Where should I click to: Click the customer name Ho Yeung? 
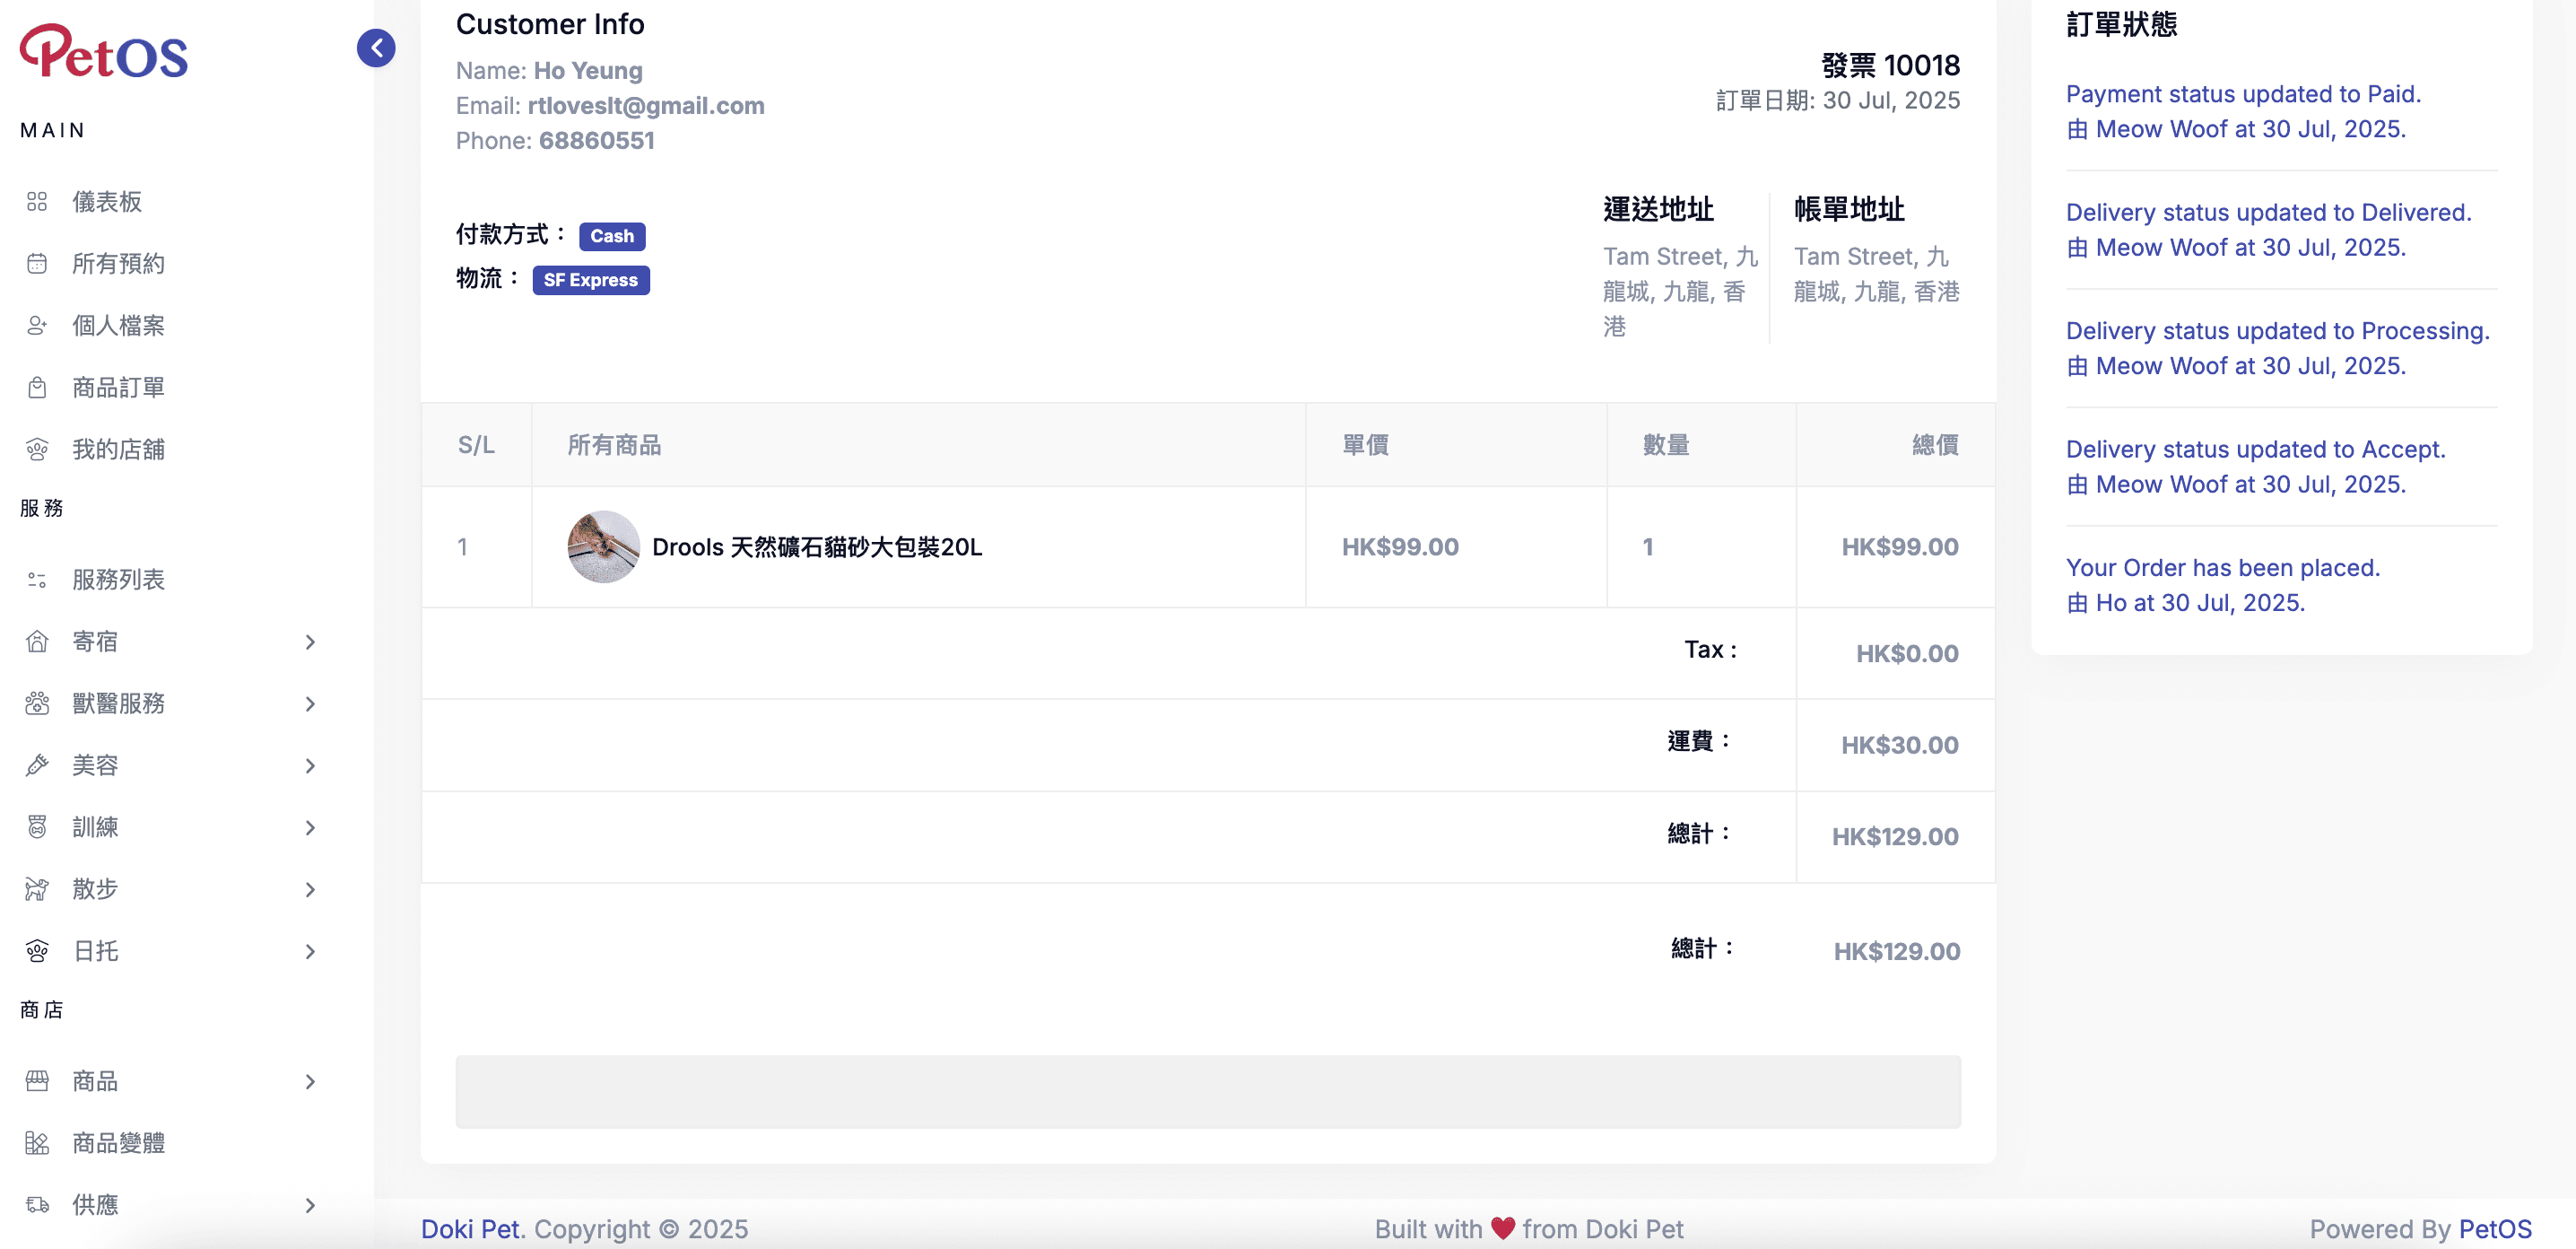tap(588, 71)
